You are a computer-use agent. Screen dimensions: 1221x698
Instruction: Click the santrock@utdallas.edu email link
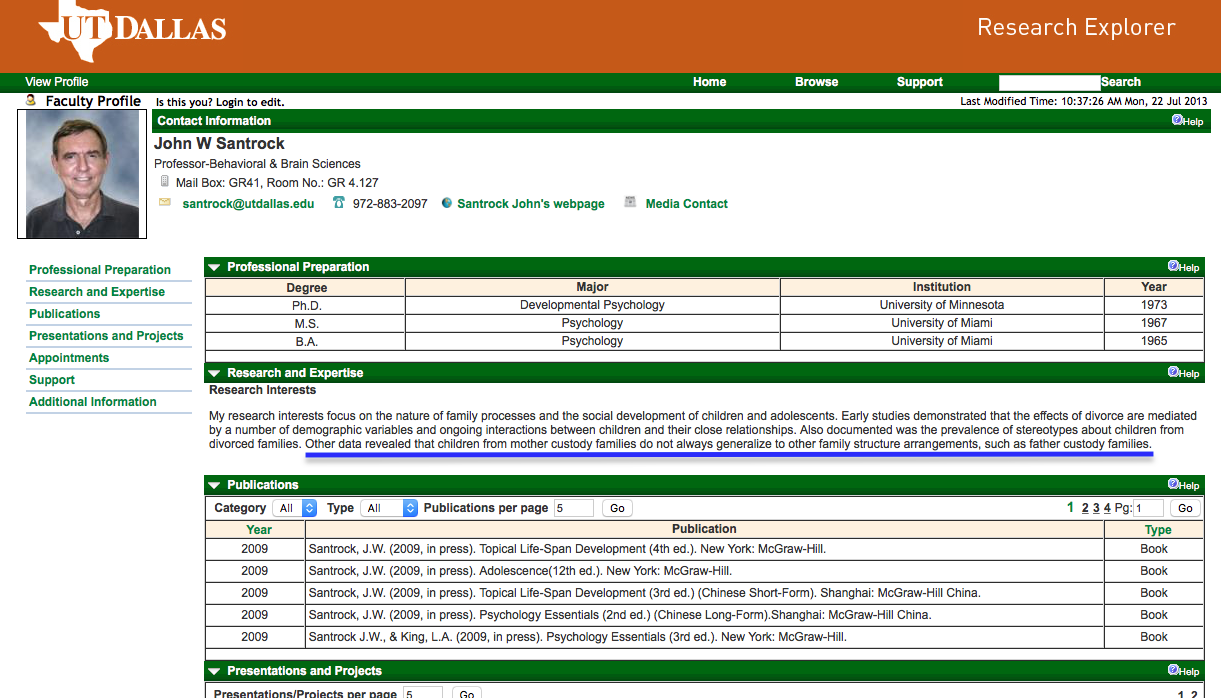click(x=248, y=204)
